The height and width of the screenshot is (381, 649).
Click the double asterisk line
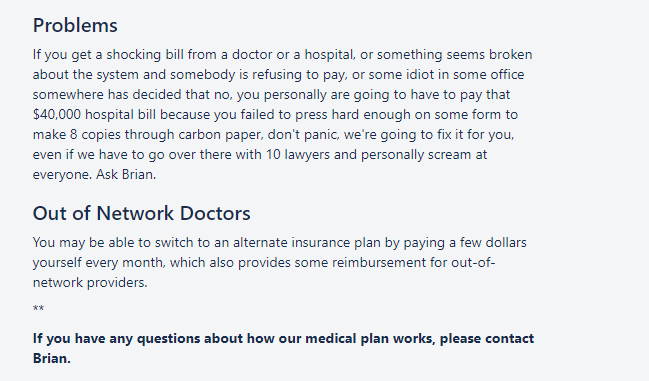pos(38,309)
